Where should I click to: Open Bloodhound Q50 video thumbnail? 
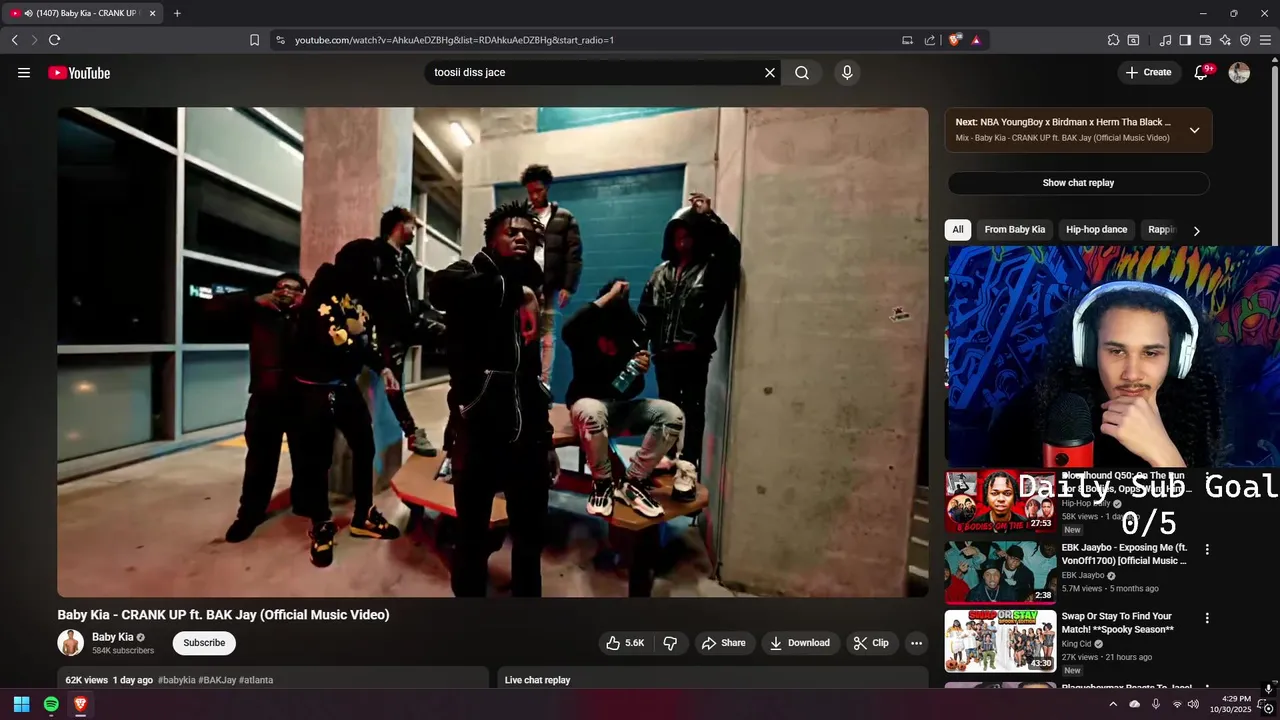point(1000,502)
